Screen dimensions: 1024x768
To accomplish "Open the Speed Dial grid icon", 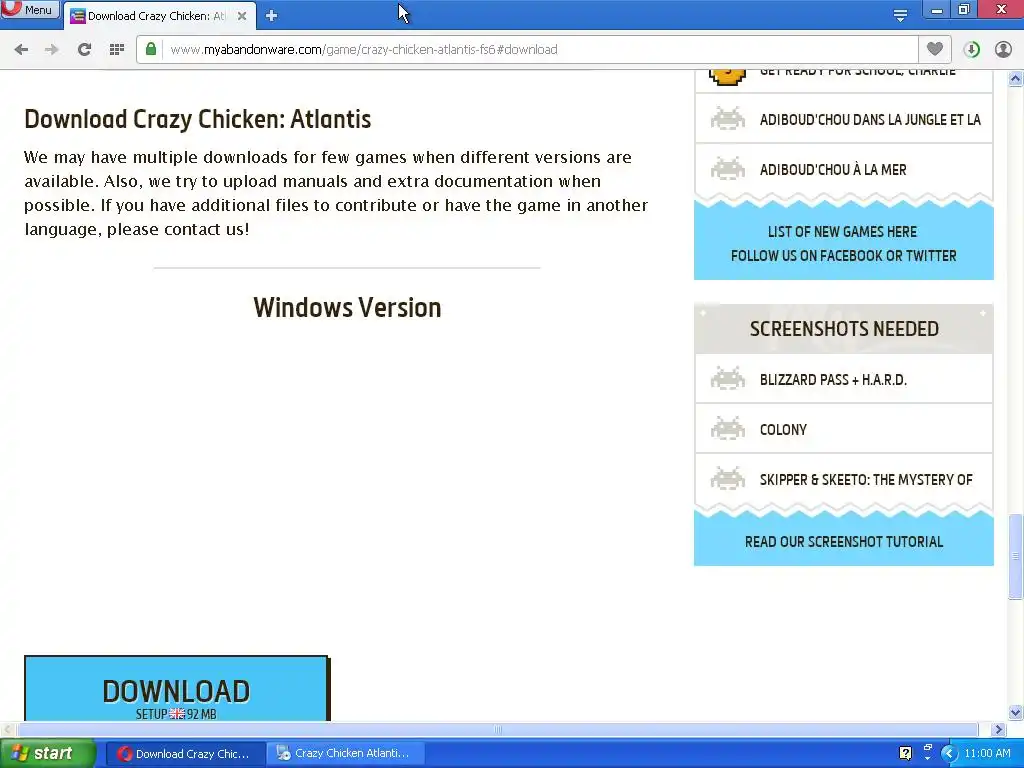I will 117,50.
